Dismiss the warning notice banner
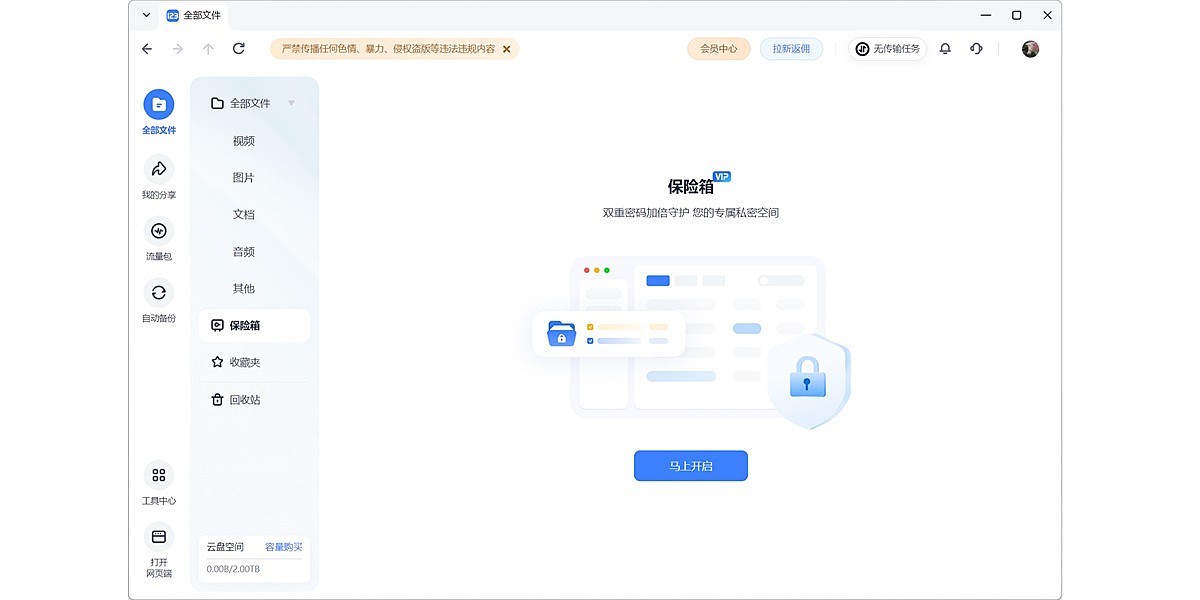The width and height of the screenshot is (1200, 600). coord(506,48)
